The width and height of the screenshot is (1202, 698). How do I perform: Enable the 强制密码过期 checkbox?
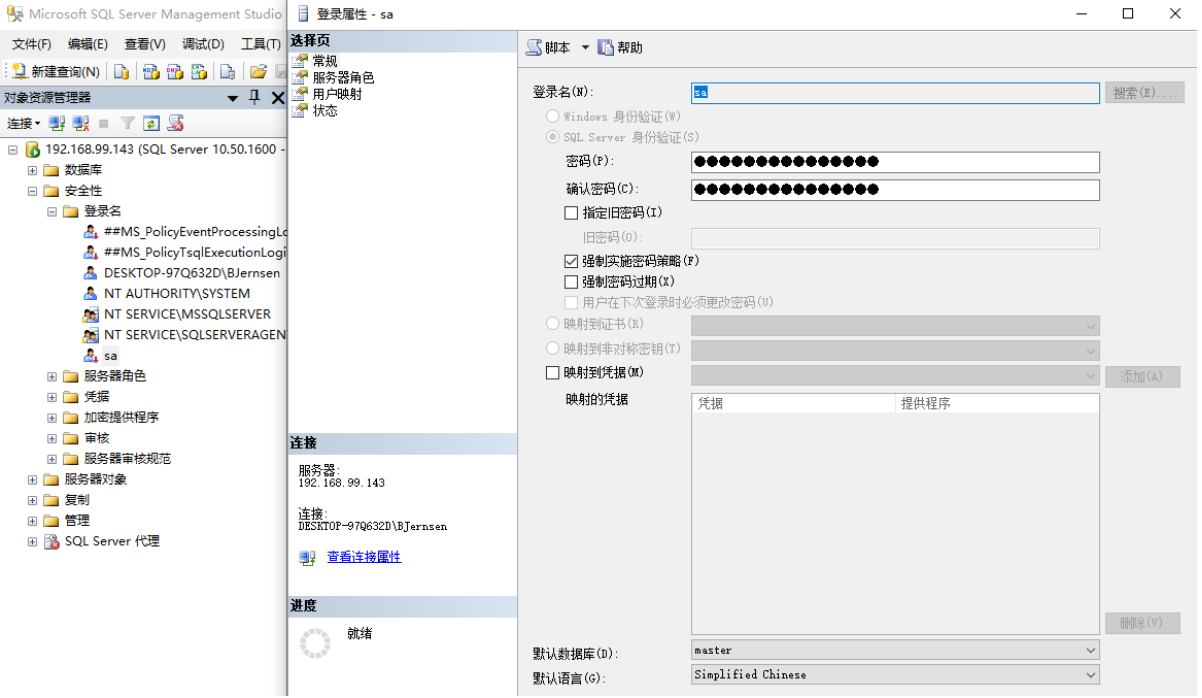click(571, 282)
